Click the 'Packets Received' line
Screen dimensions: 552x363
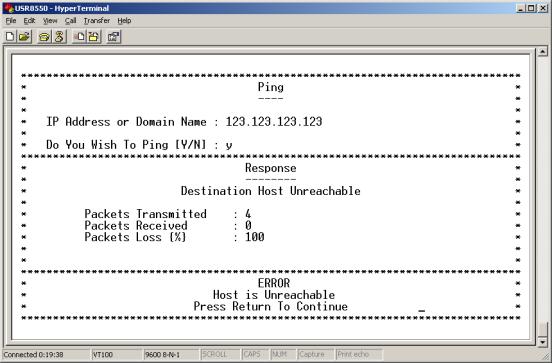pyautogui.click(x=168, y=225)
